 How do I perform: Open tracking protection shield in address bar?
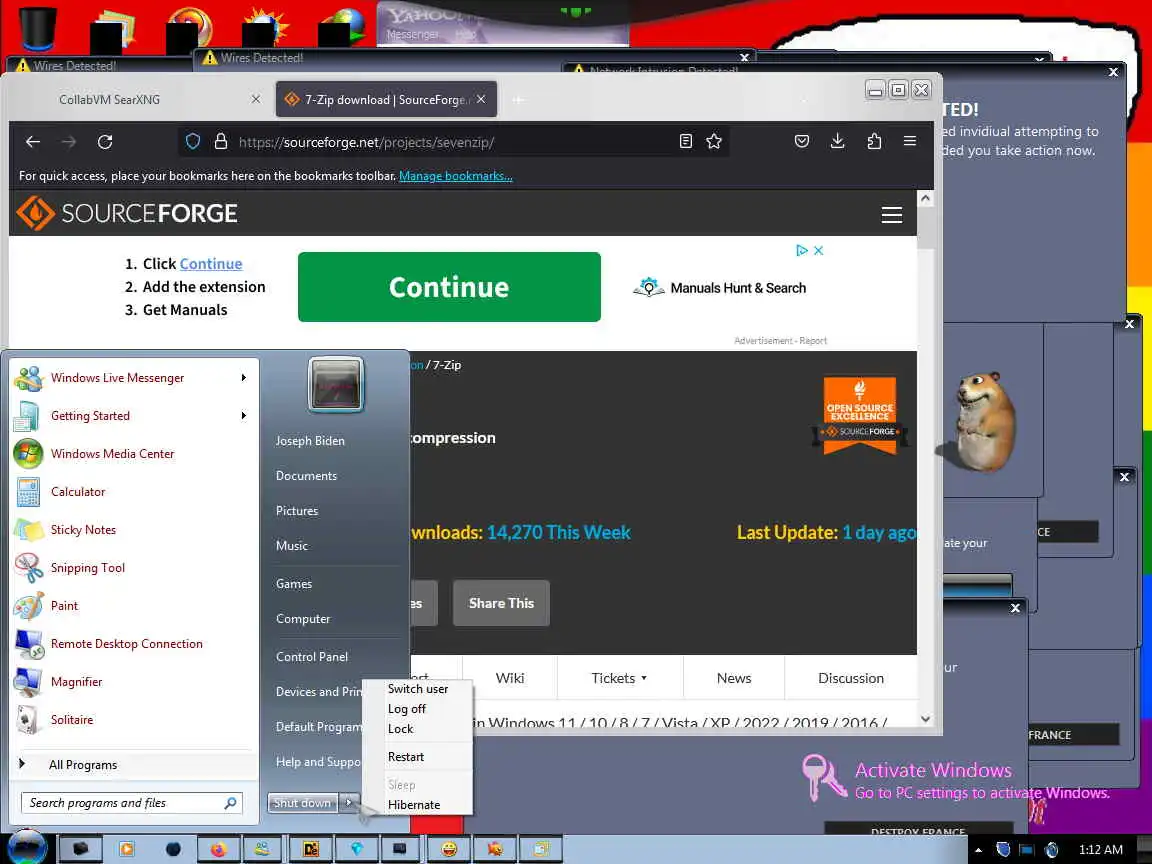(x=192, y=142)
